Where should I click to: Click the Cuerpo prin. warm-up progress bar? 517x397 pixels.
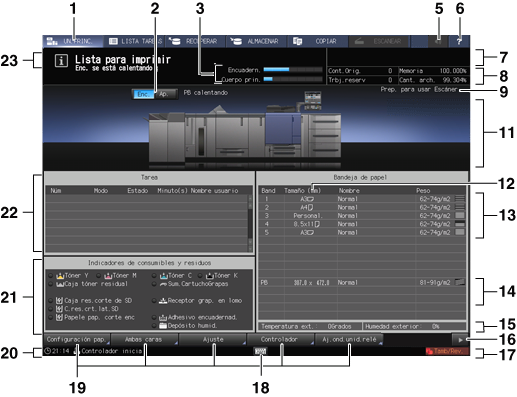click(x=293, y=79)
